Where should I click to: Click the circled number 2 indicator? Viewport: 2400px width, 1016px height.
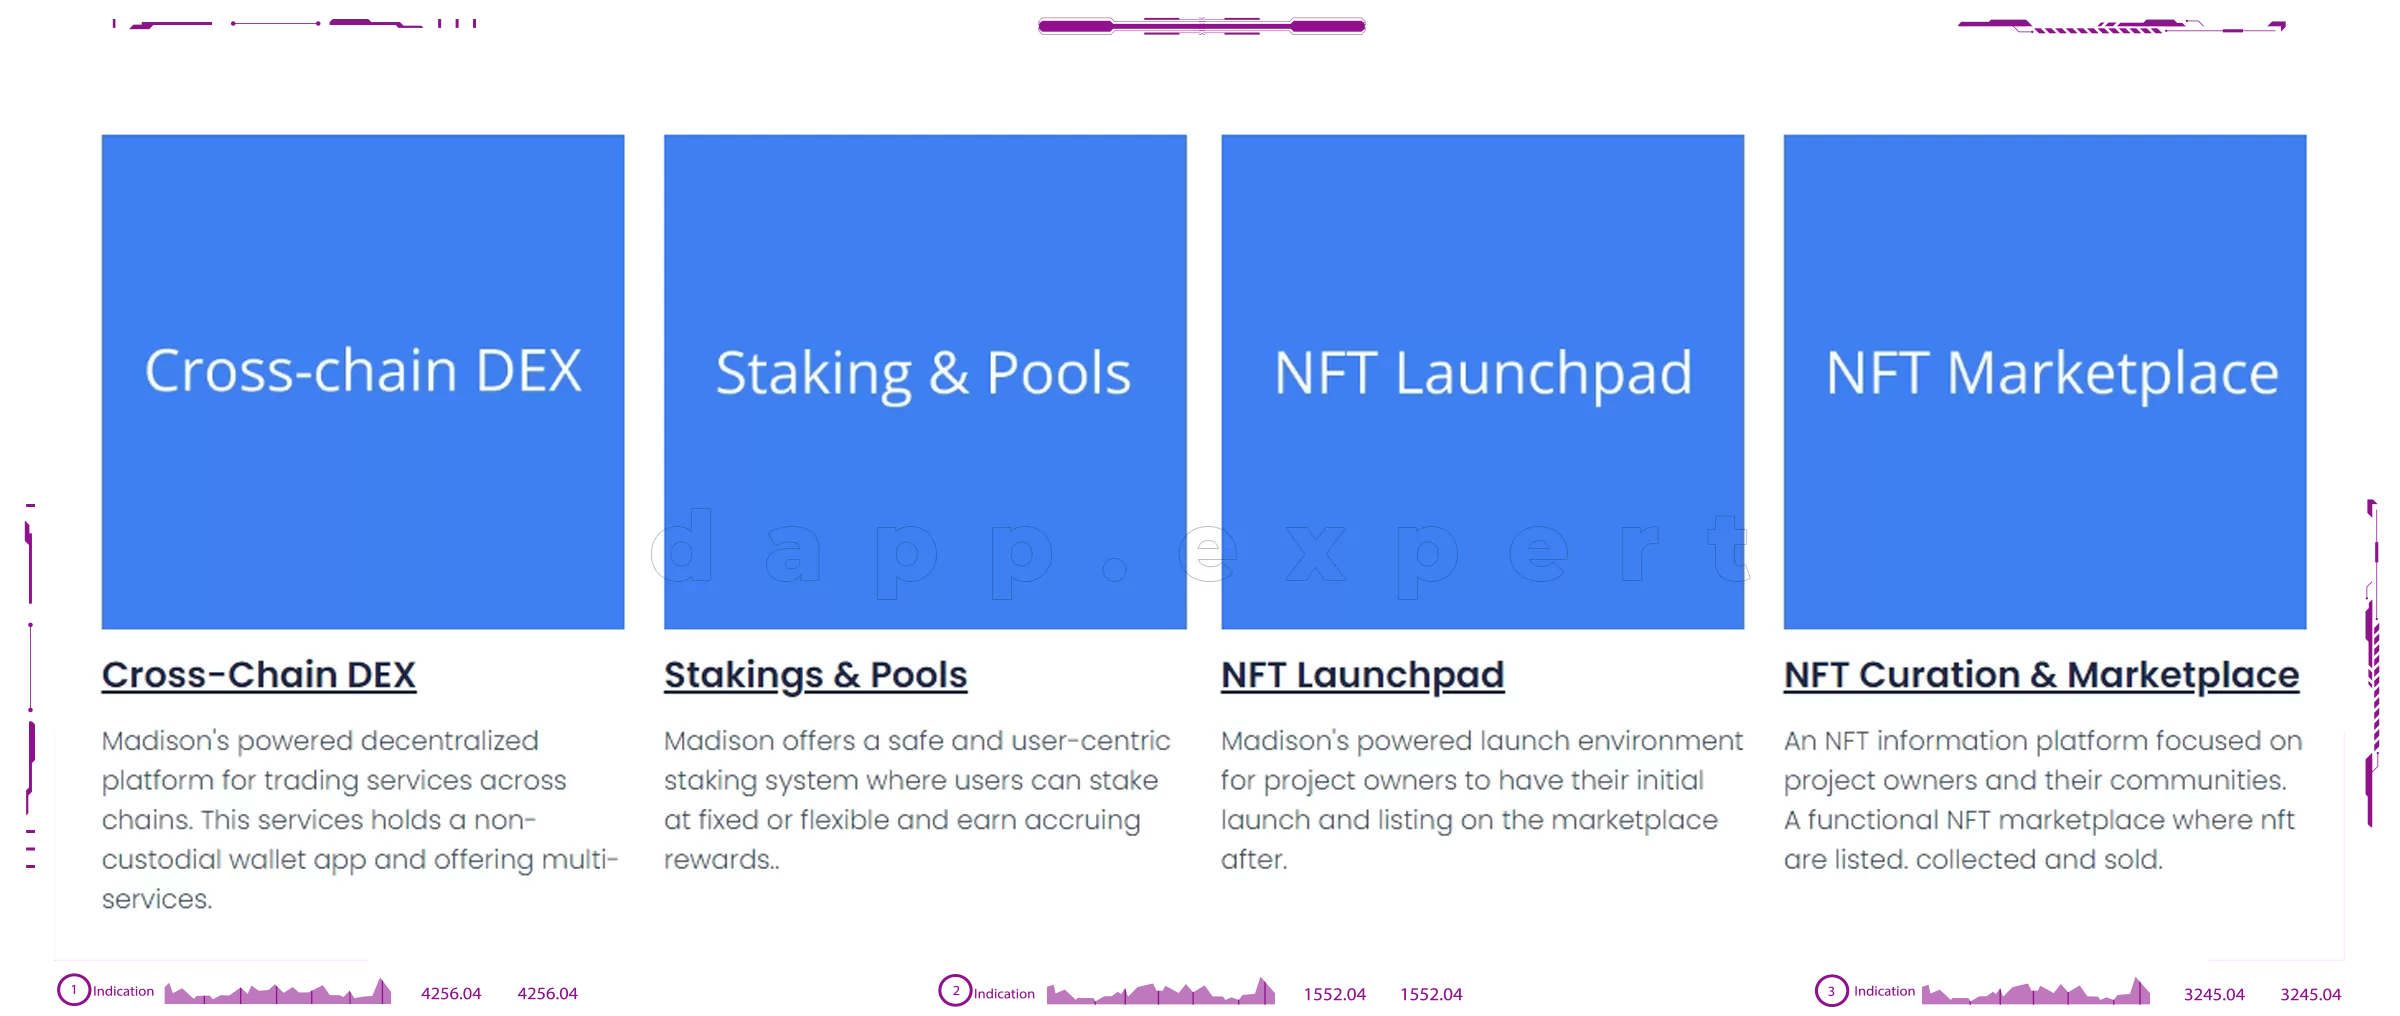pyautogui.click(x=955, y=991)
